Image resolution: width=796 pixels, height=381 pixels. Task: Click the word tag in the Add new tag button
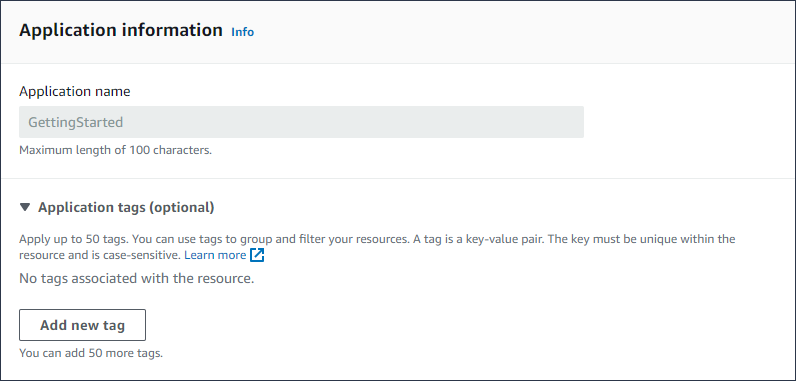pos(113,326)
